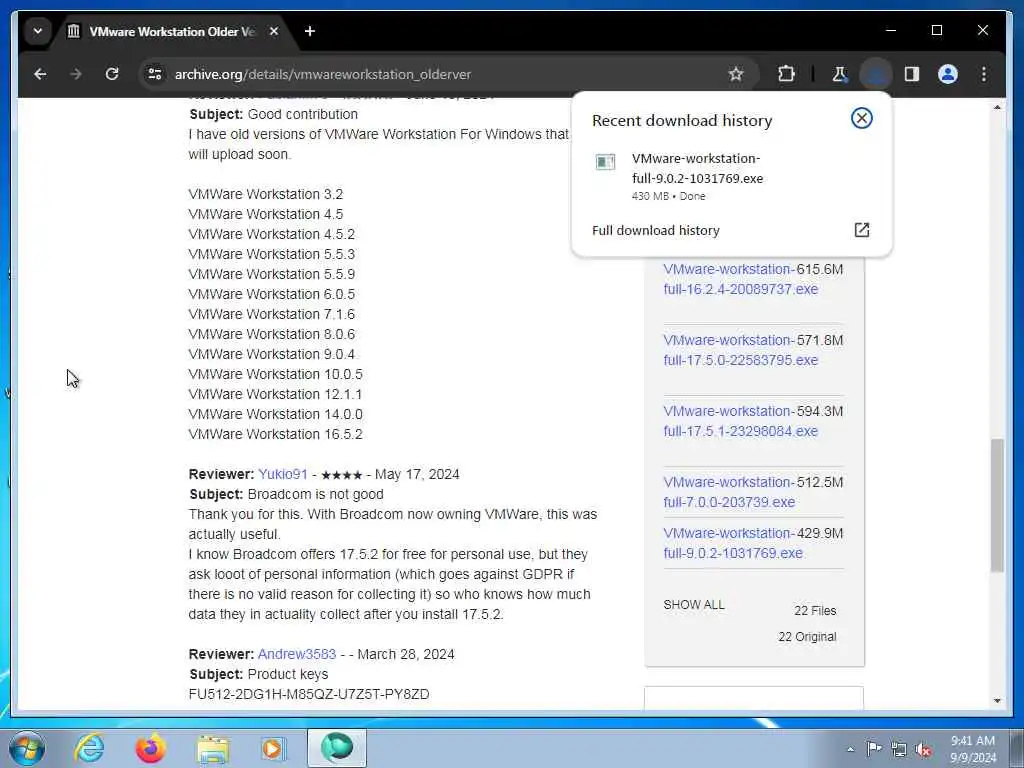Open Windows Media Player from taskbar
Screen dimensions: 1024x768
[x=274, y=748]
